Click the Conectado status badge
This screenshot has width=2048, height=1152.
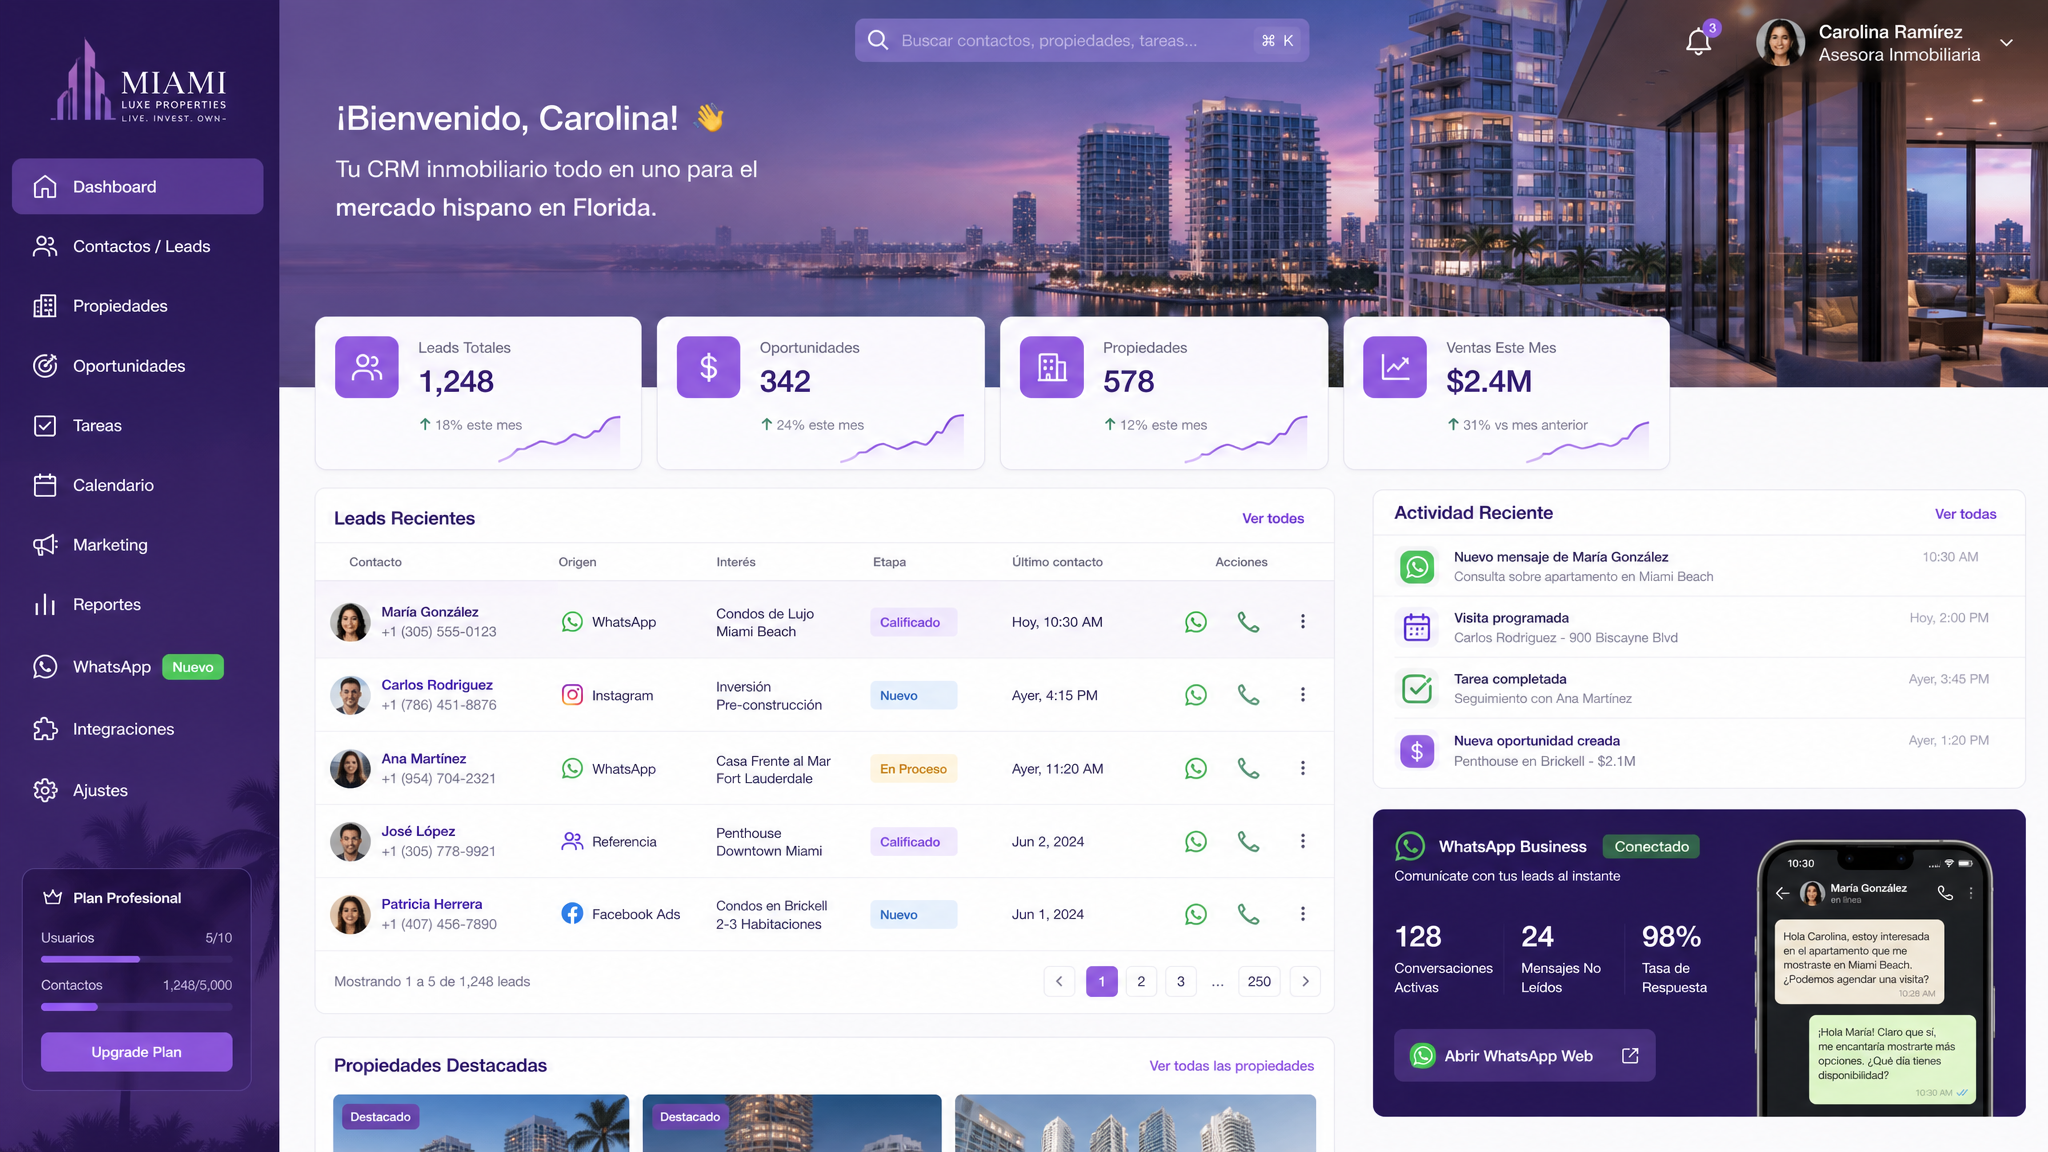(x=1651, y=846)
